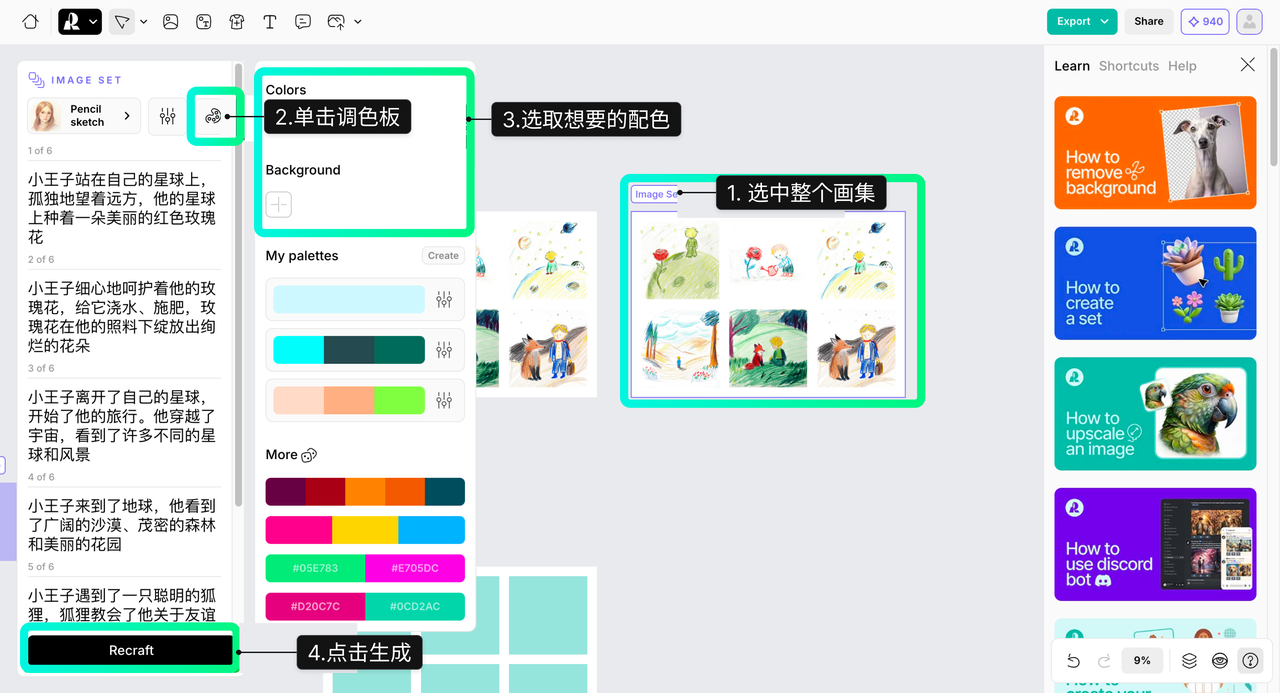1280x693 pixels.
Task: Click the Create palette button
Action: coord(443,256)
